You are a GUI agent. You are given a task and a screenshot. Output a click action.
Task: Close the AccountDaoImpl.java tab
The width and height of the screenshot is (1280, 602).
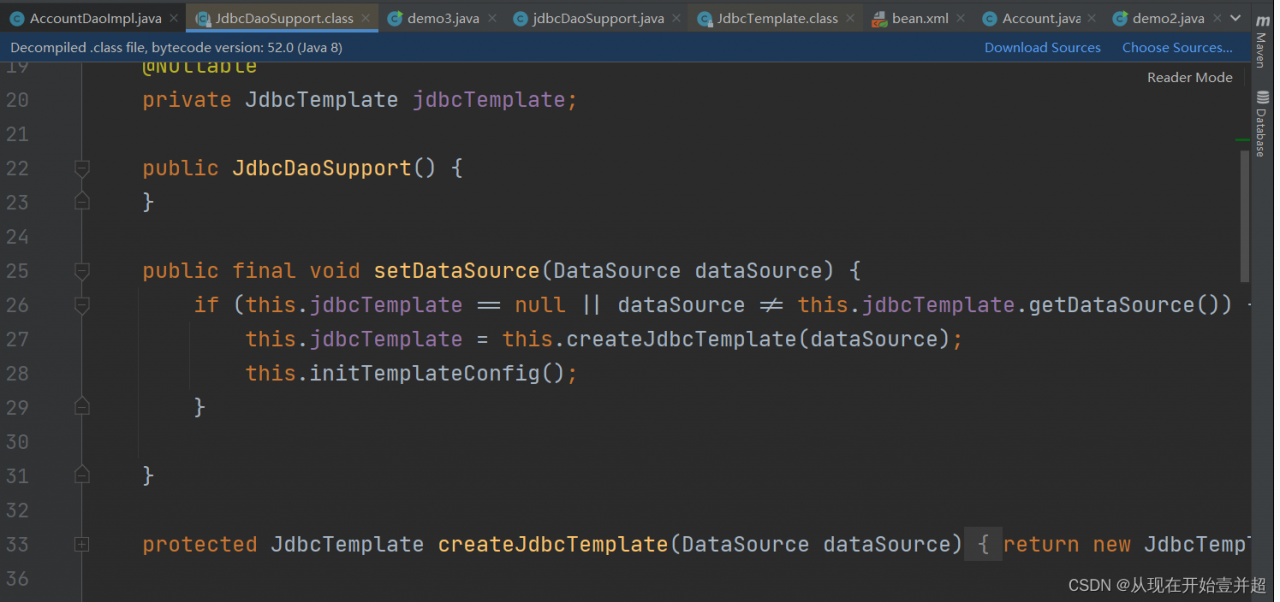172,19
